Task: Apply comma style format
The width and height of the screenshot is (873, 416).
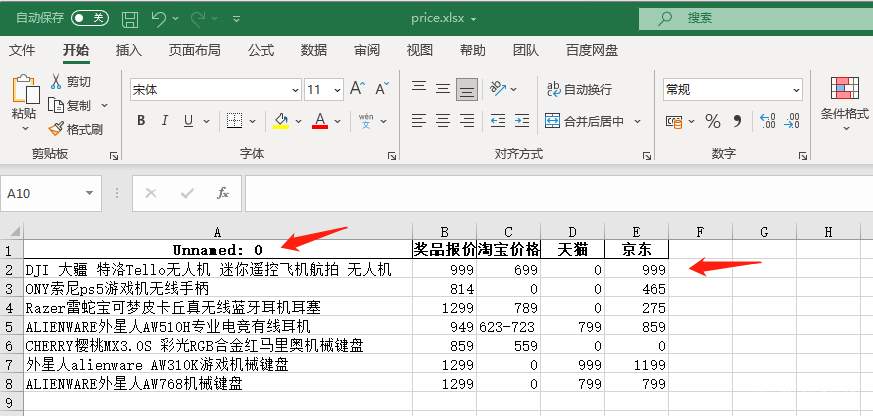Action: click(x=738, y=121)
